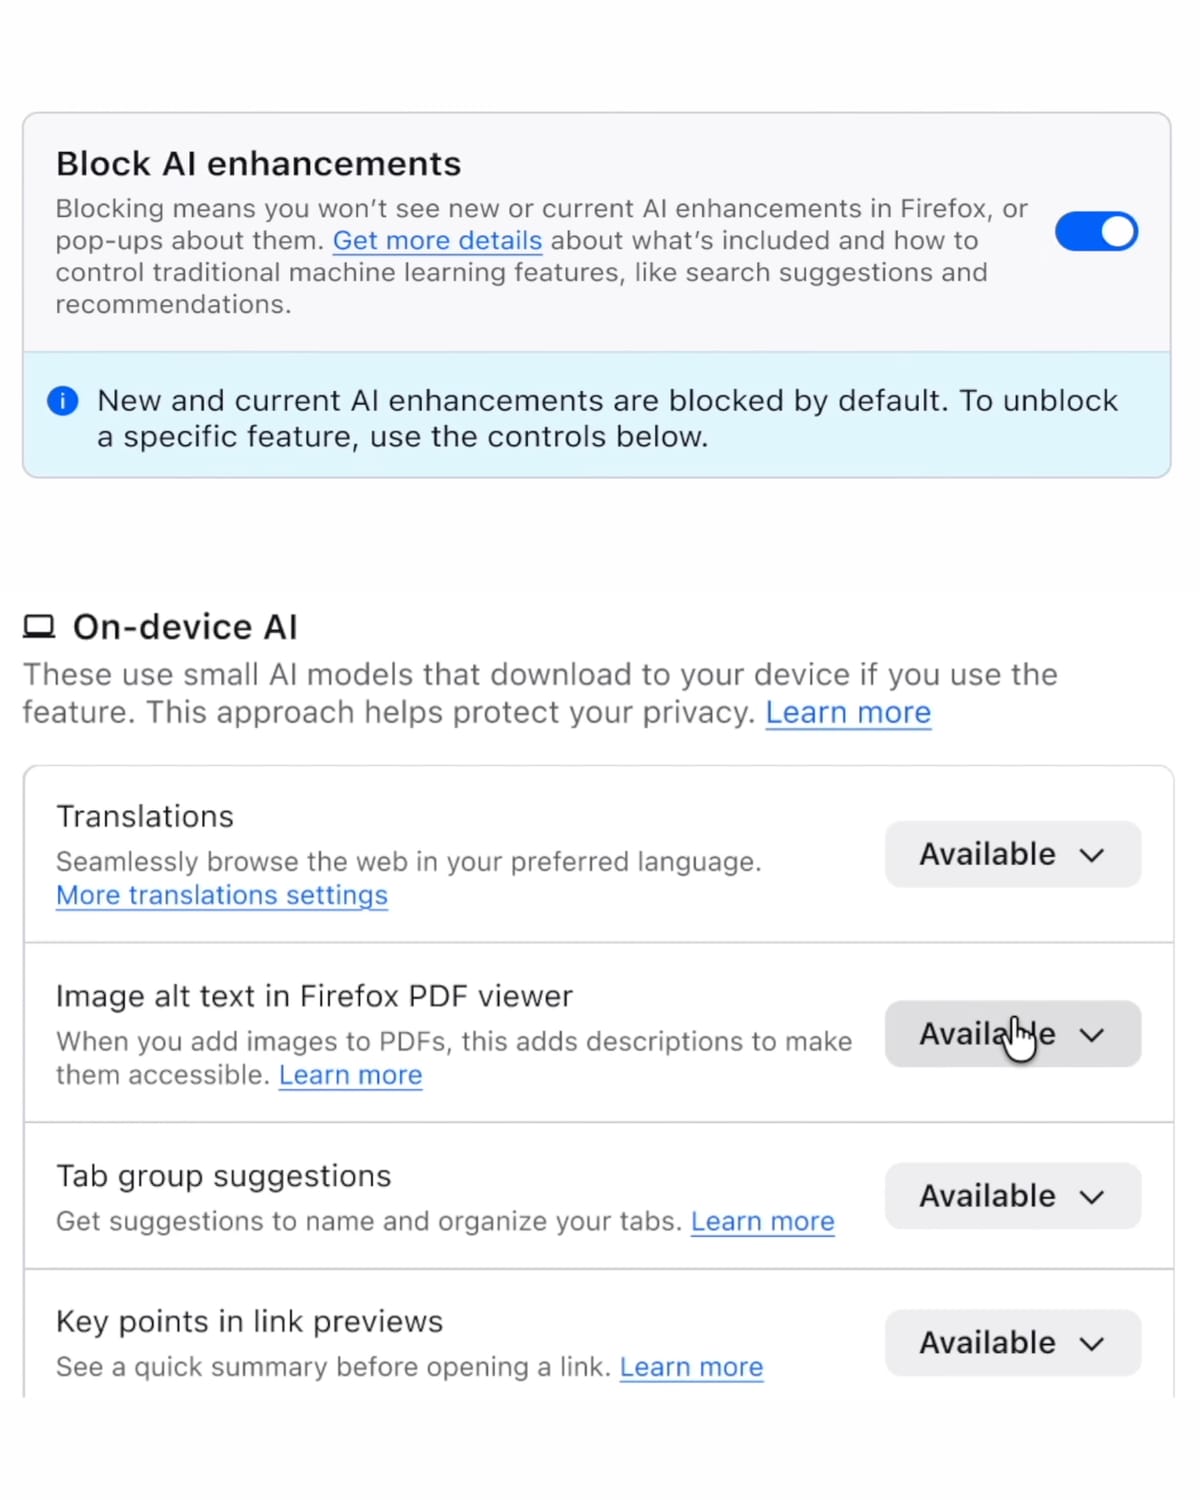Image resolution: width=1200 pixels, height=1500 pixels.
Task: Open the Key points in link previews dropdown
Action: pos(1012,1343)
